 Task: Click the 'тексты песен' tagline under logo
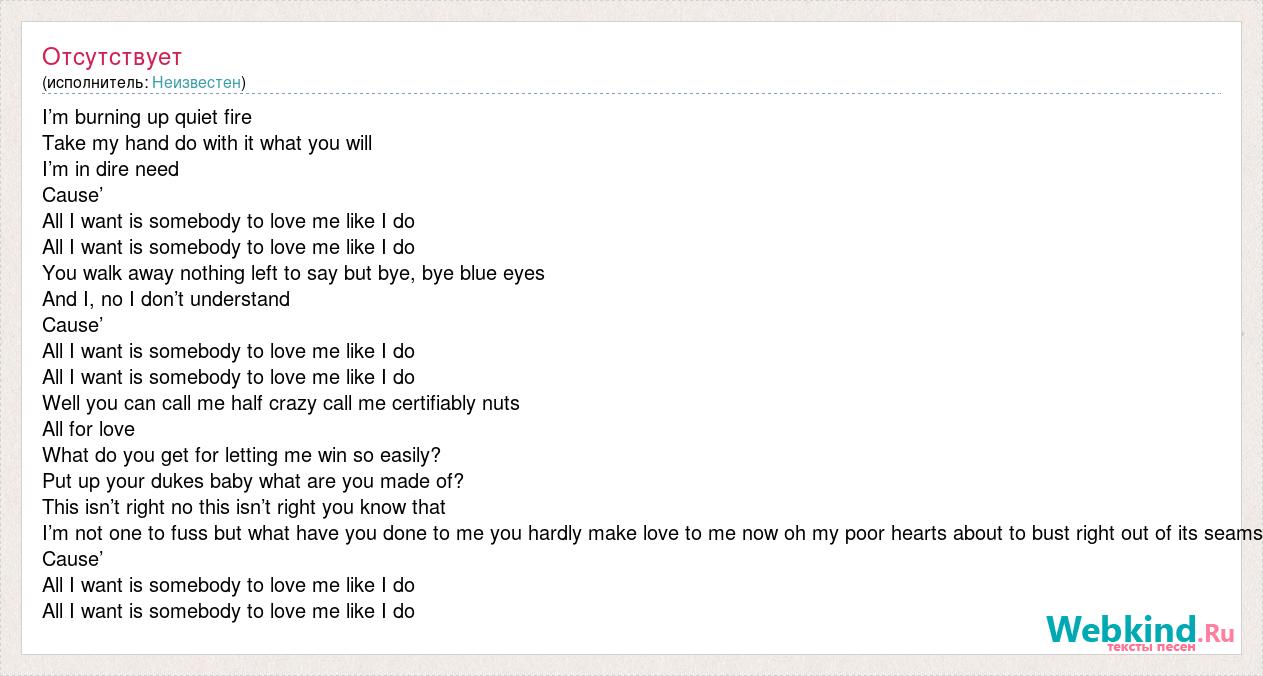1150,647
